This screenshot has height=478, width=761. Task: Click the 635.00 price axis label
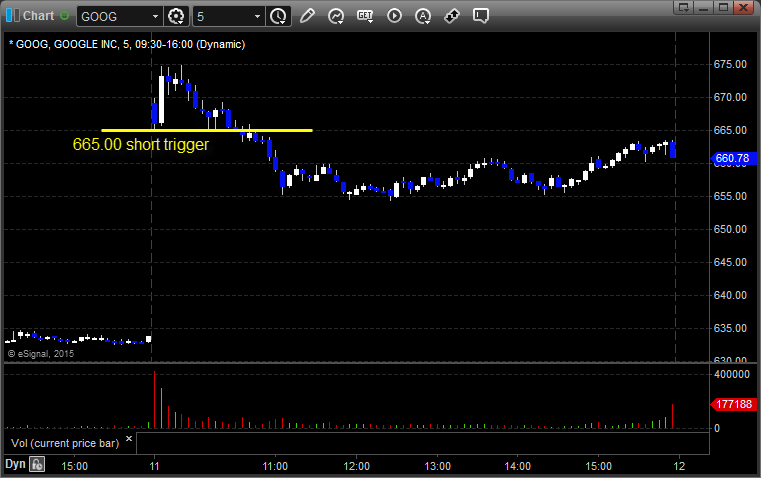[x=730, y=329]
